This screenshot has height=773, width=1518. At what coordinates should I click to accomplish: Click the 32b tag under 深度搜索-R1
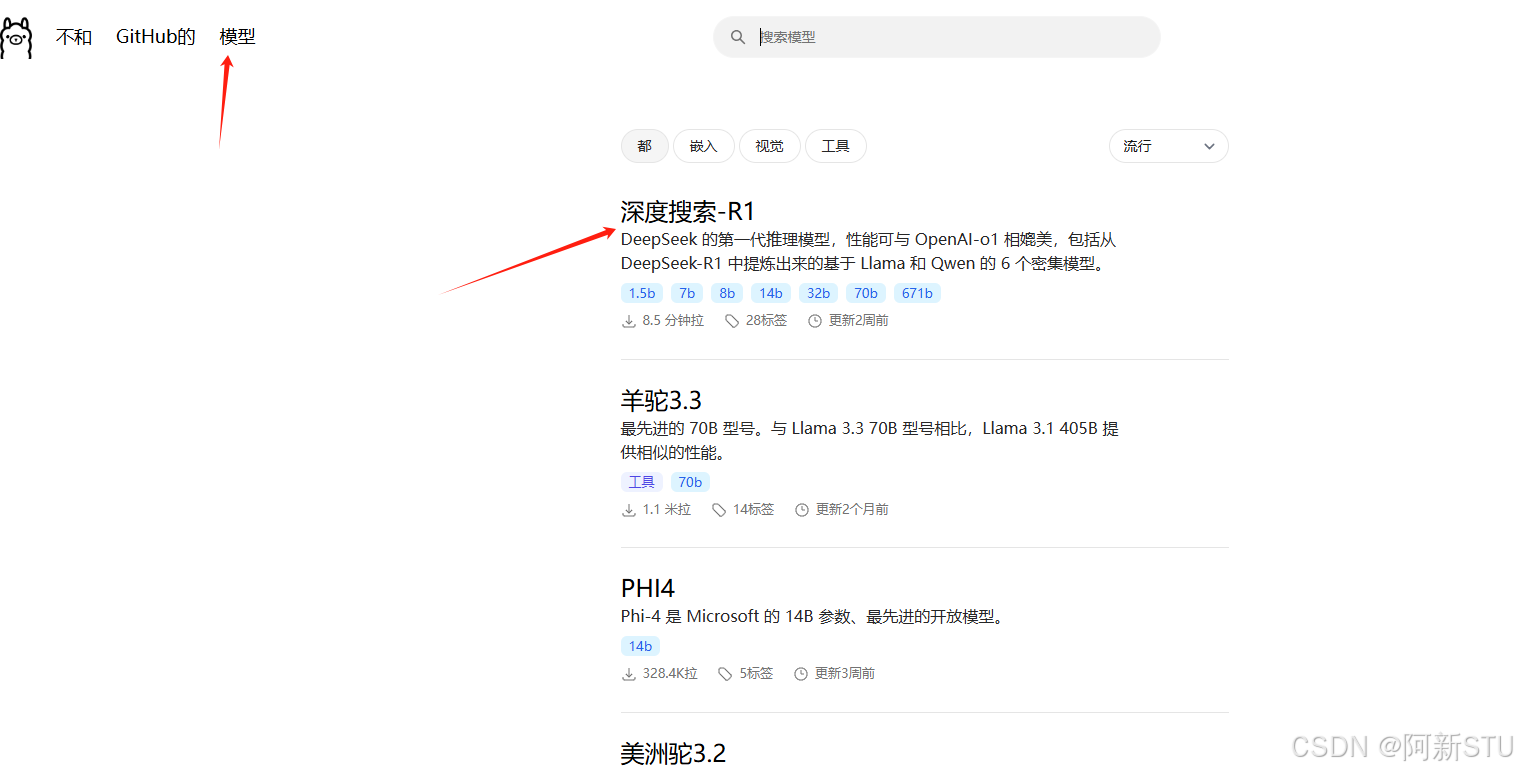[x=819, y=293]
